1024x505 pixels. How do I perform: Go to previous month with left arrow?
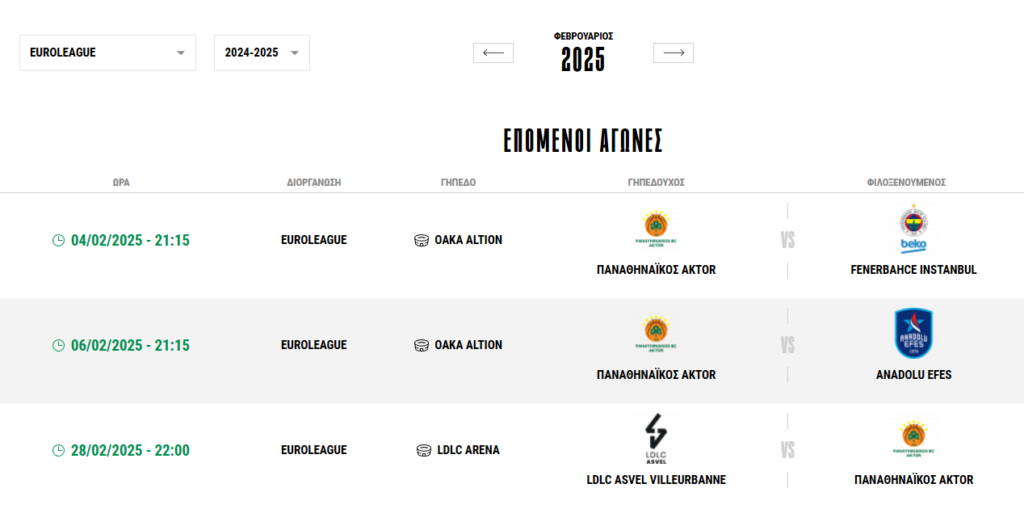(x=493, y=53)
